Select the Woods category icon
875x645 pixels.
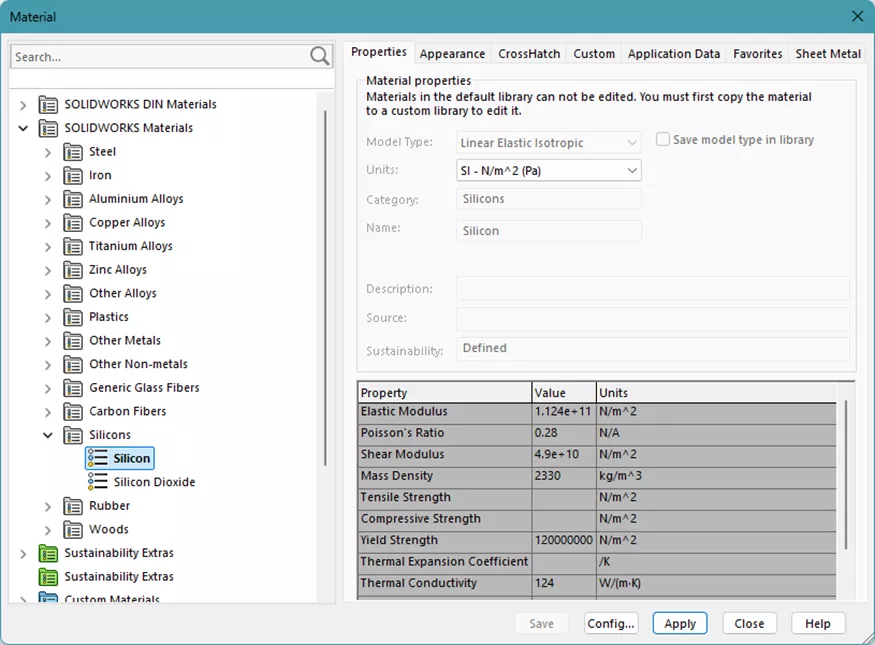point(74,528)
